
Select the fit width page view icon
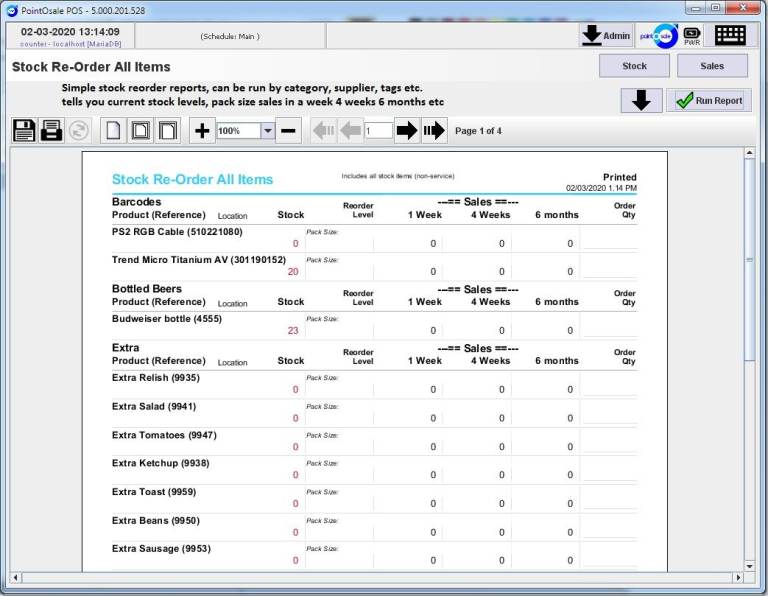pyautogui.click(x=168, y=131)
